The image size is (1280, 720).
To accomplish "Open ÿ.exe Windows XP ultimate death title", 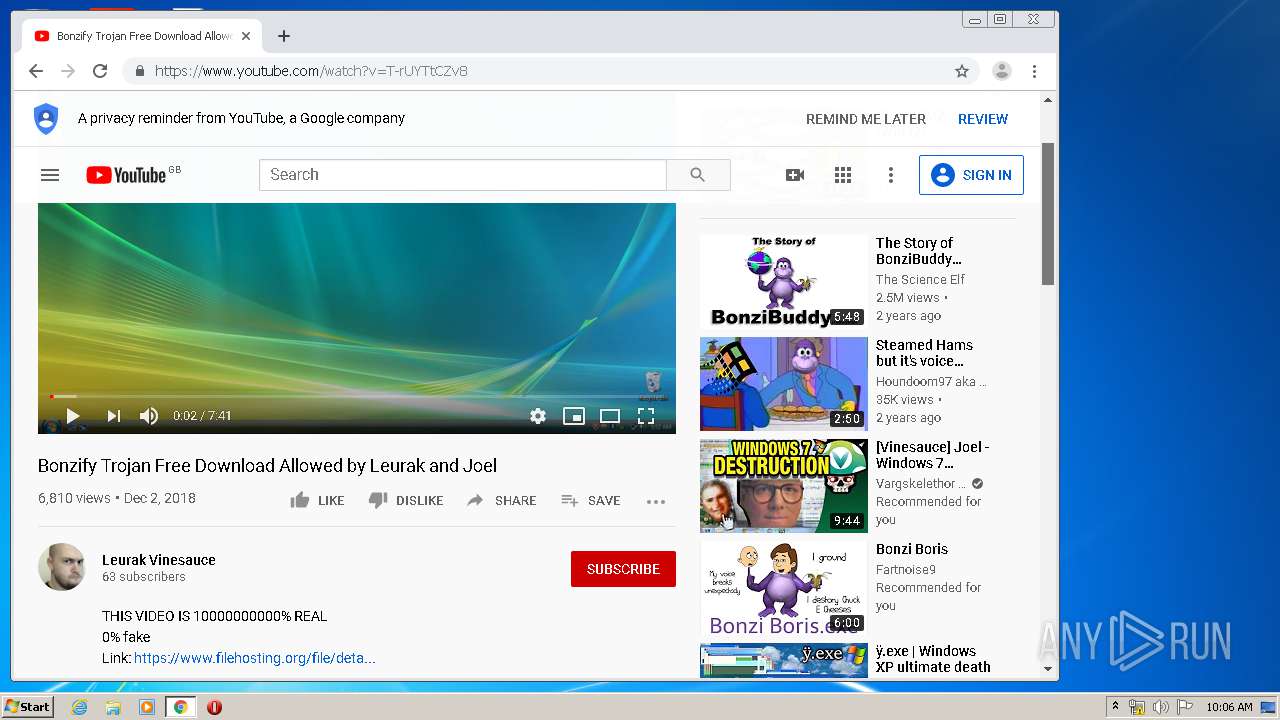I will (933, 659).
